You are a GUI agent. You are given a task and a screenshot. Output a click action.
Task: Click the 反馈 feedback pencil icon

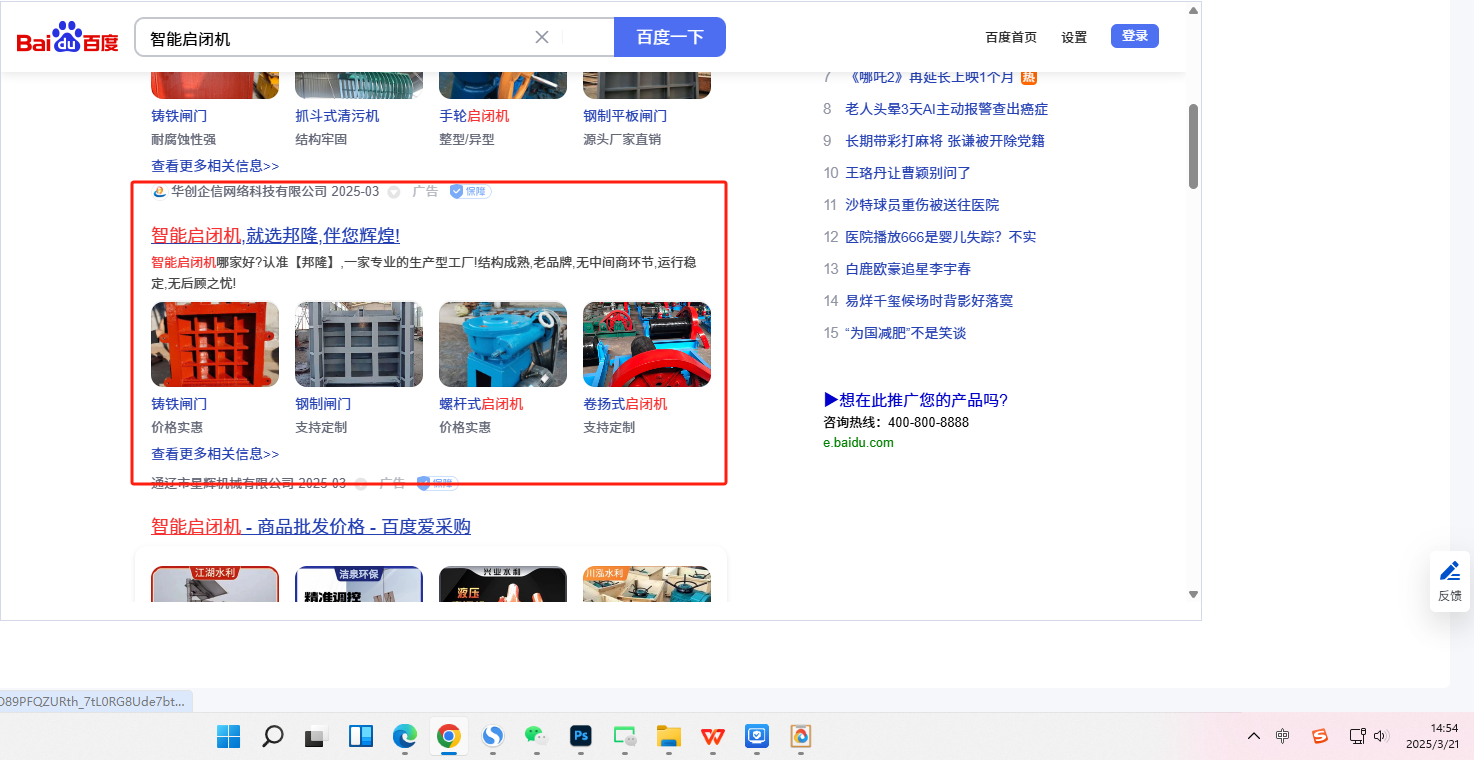click(x=1449, y=572)
